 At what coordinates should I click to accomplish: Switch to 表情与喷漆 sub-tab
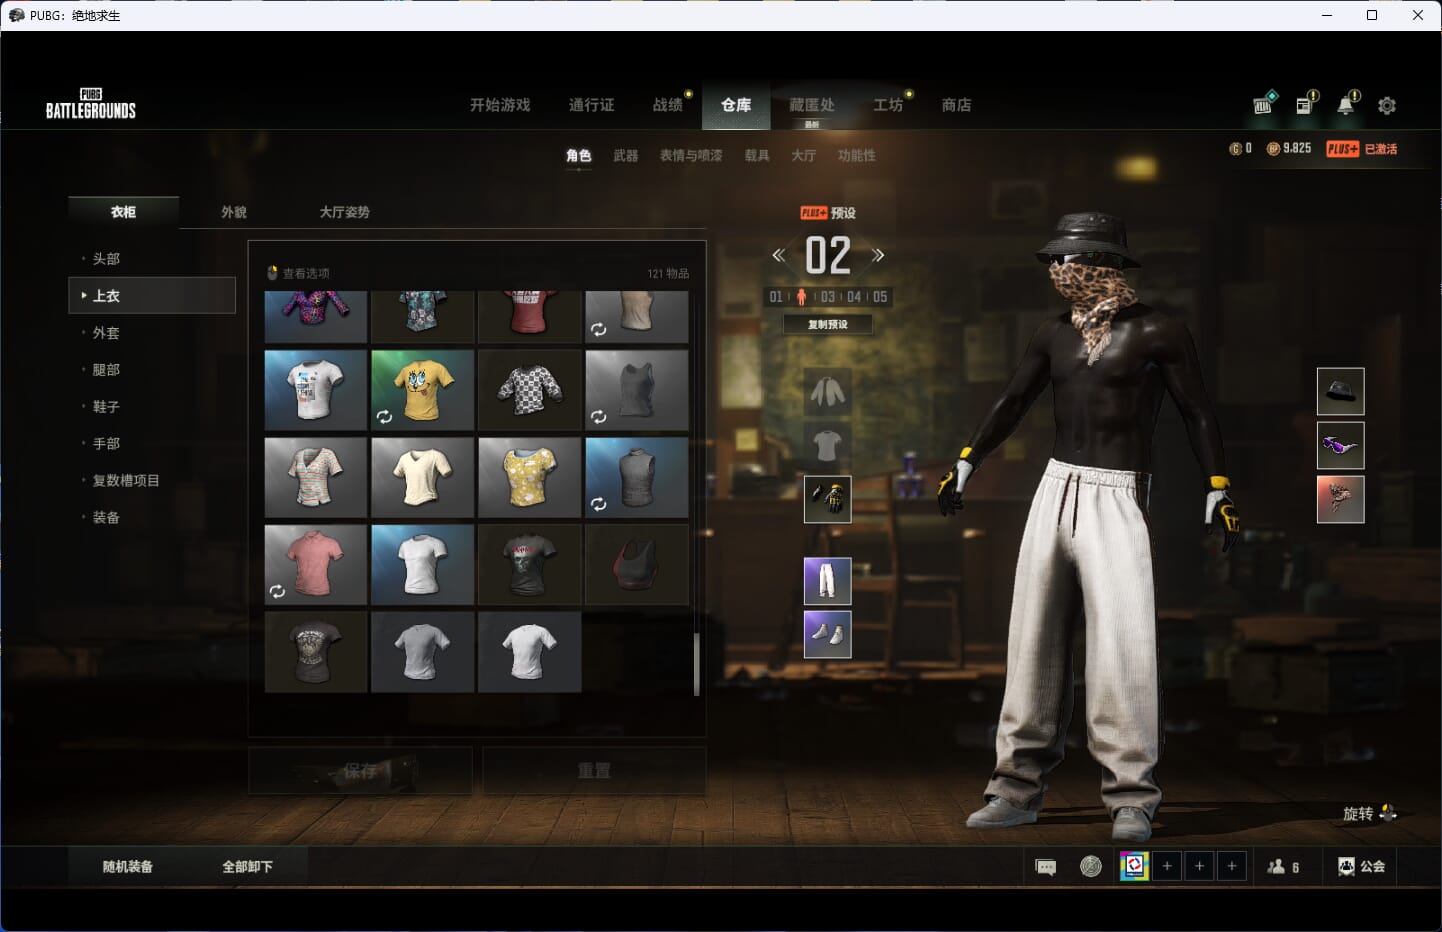[x=691, y=156]
